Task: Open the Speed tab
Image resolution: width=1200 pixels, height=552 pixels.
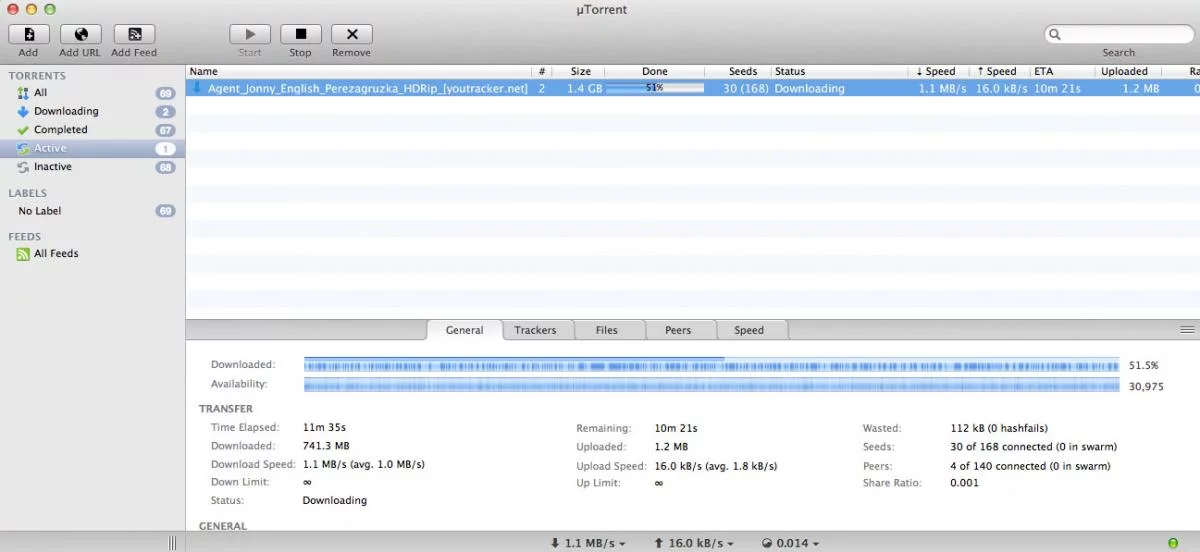Action: click(x=748, y=330)
